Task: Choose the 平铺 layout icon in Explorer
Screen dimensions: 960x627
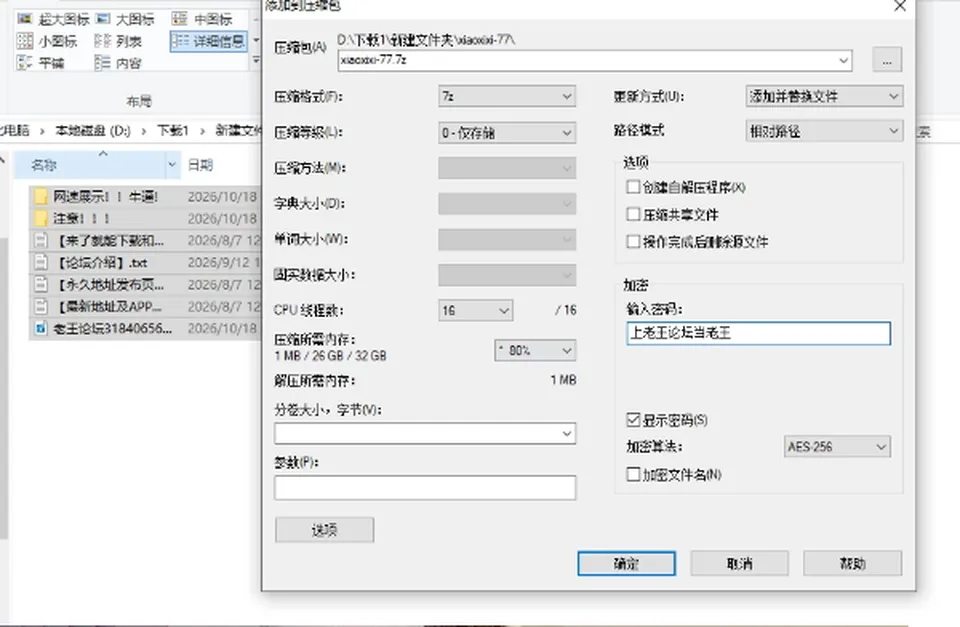Action: point(24,62)
